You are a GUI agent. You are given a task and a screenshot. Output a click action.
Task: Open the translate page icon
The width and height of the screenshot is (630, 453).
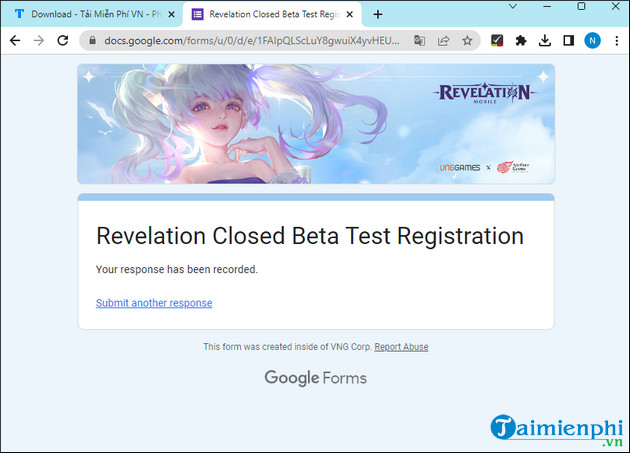pyautogui.click(x=419, y=41)
